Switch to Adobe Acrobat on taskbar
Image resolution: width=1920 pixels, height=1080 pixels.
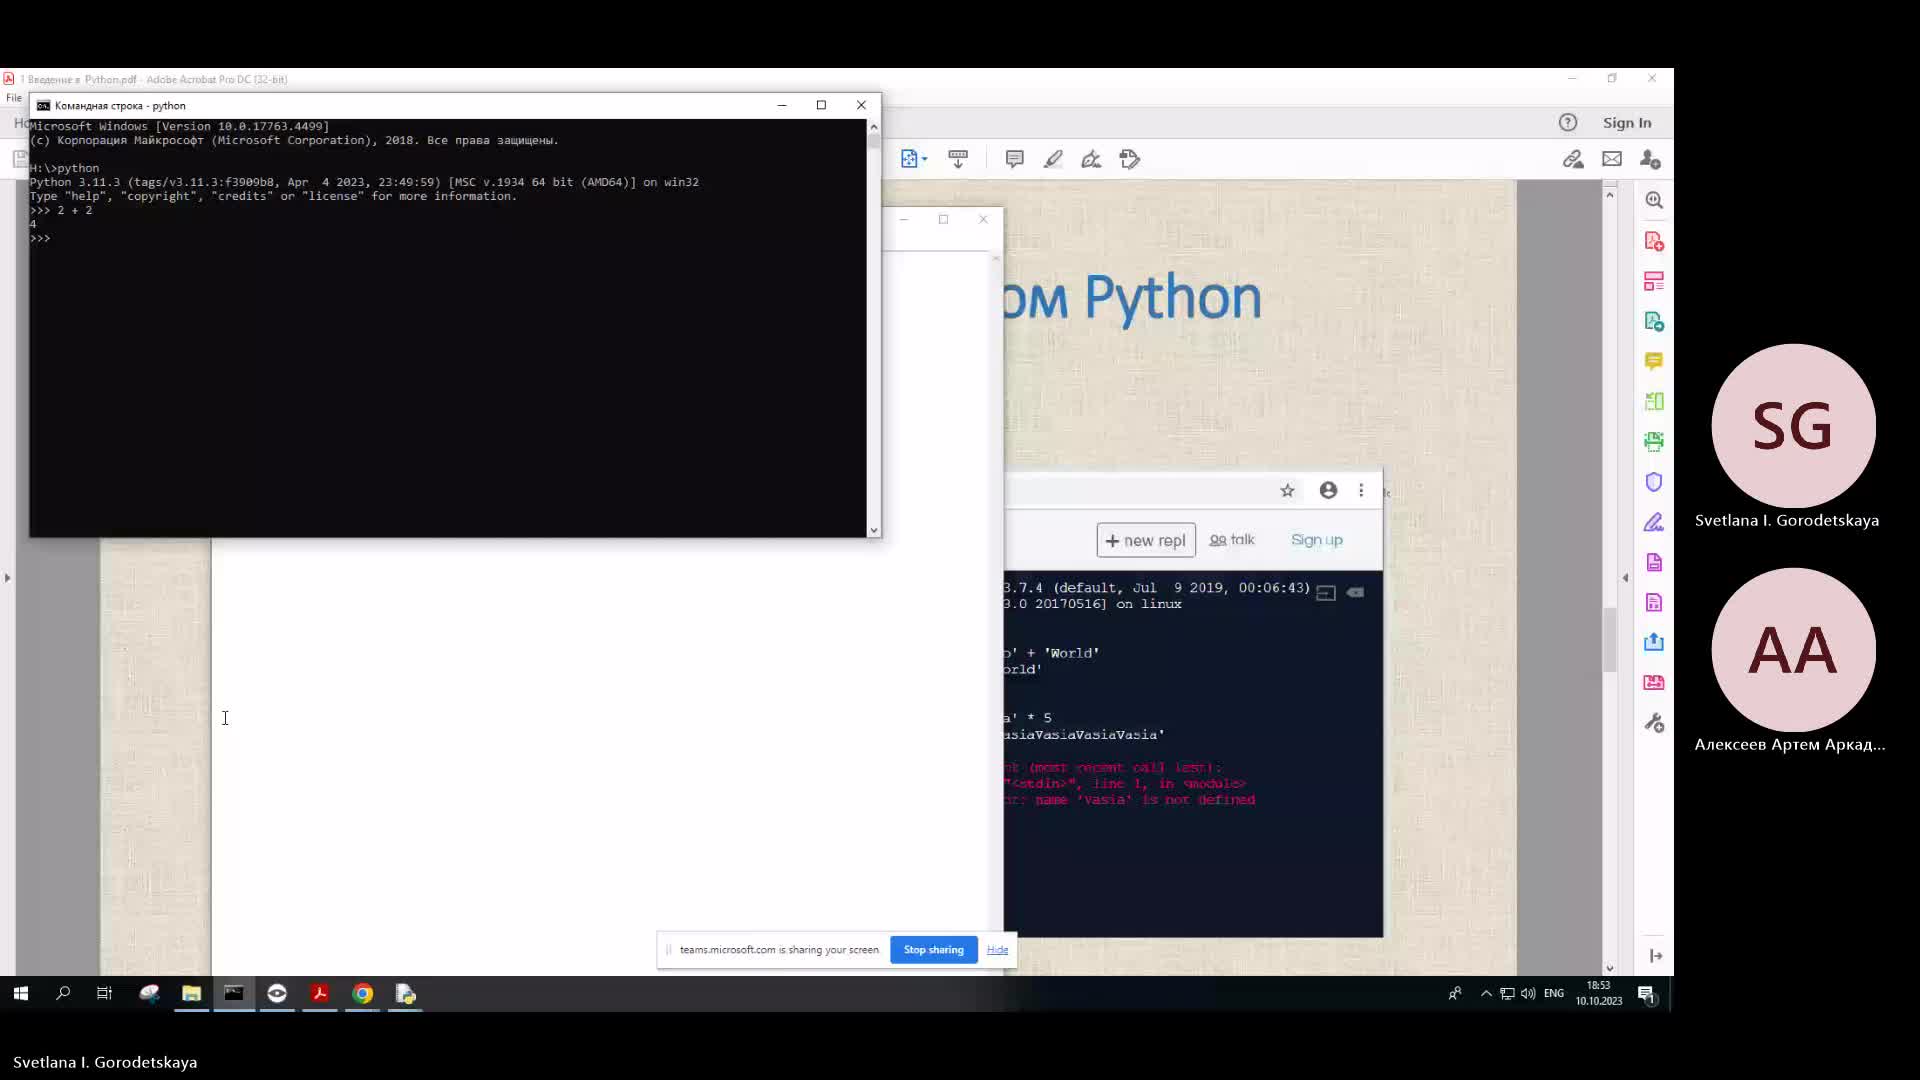(x=320, y=993)
